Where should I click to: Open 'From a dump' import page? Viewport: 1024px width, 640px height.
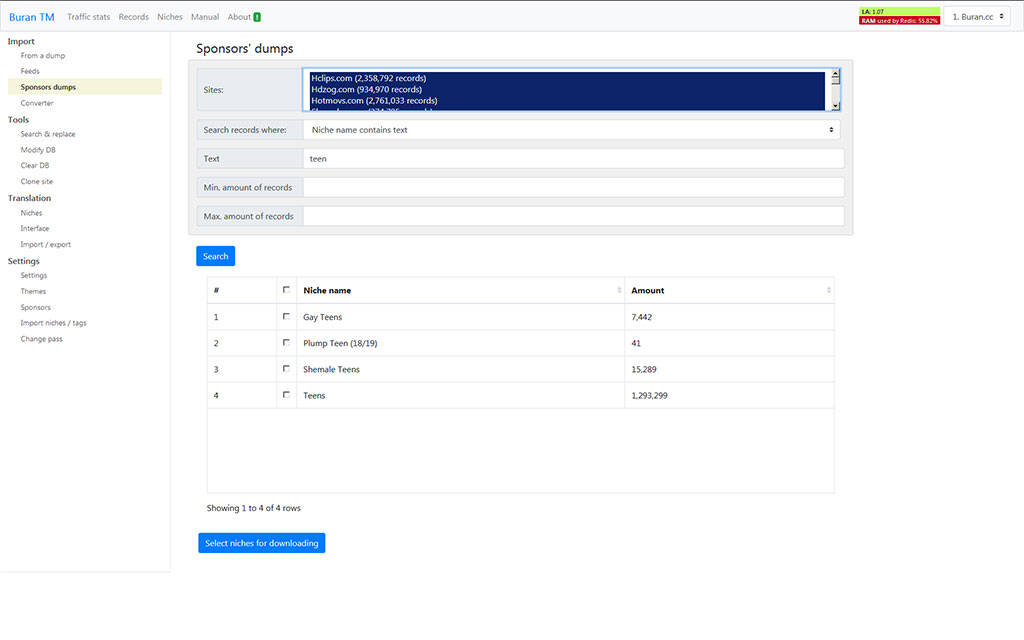(42, 56)
